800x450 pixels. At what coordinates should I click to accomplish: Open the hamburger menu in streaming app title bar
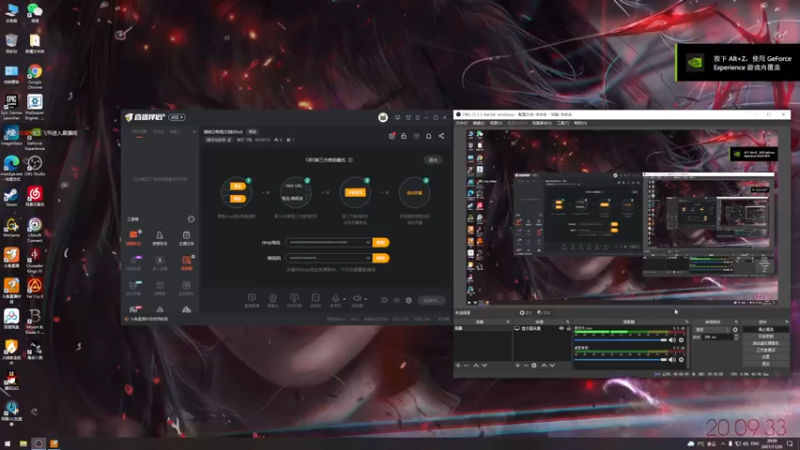(x=417, y=117)
